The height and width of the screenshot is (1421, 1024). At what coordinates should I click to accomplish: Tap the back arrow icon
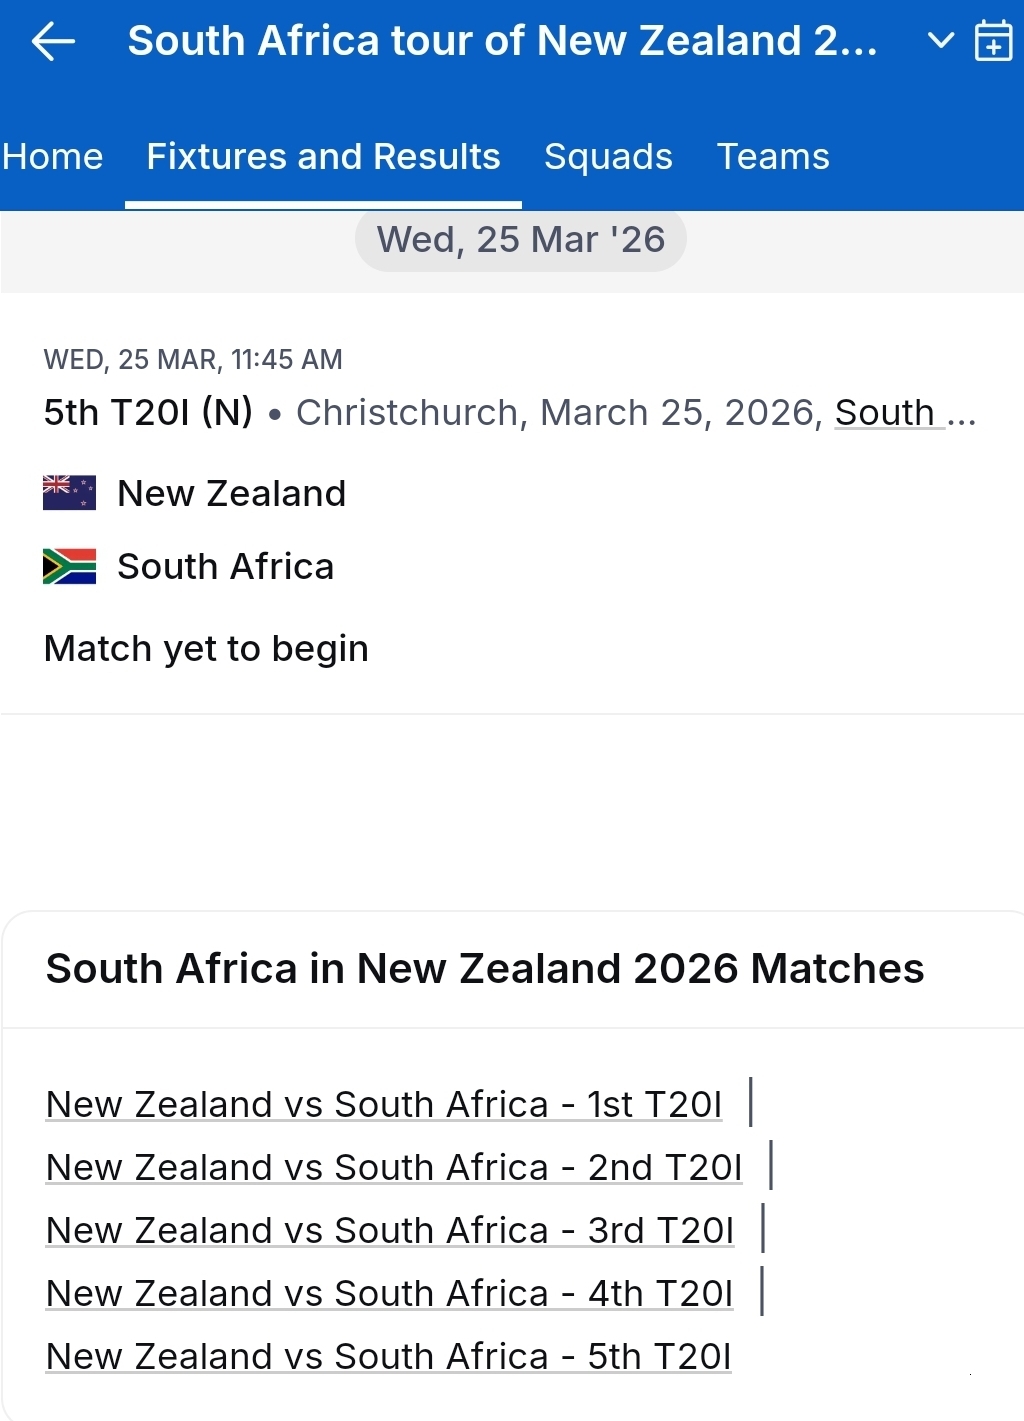[54, 42]
